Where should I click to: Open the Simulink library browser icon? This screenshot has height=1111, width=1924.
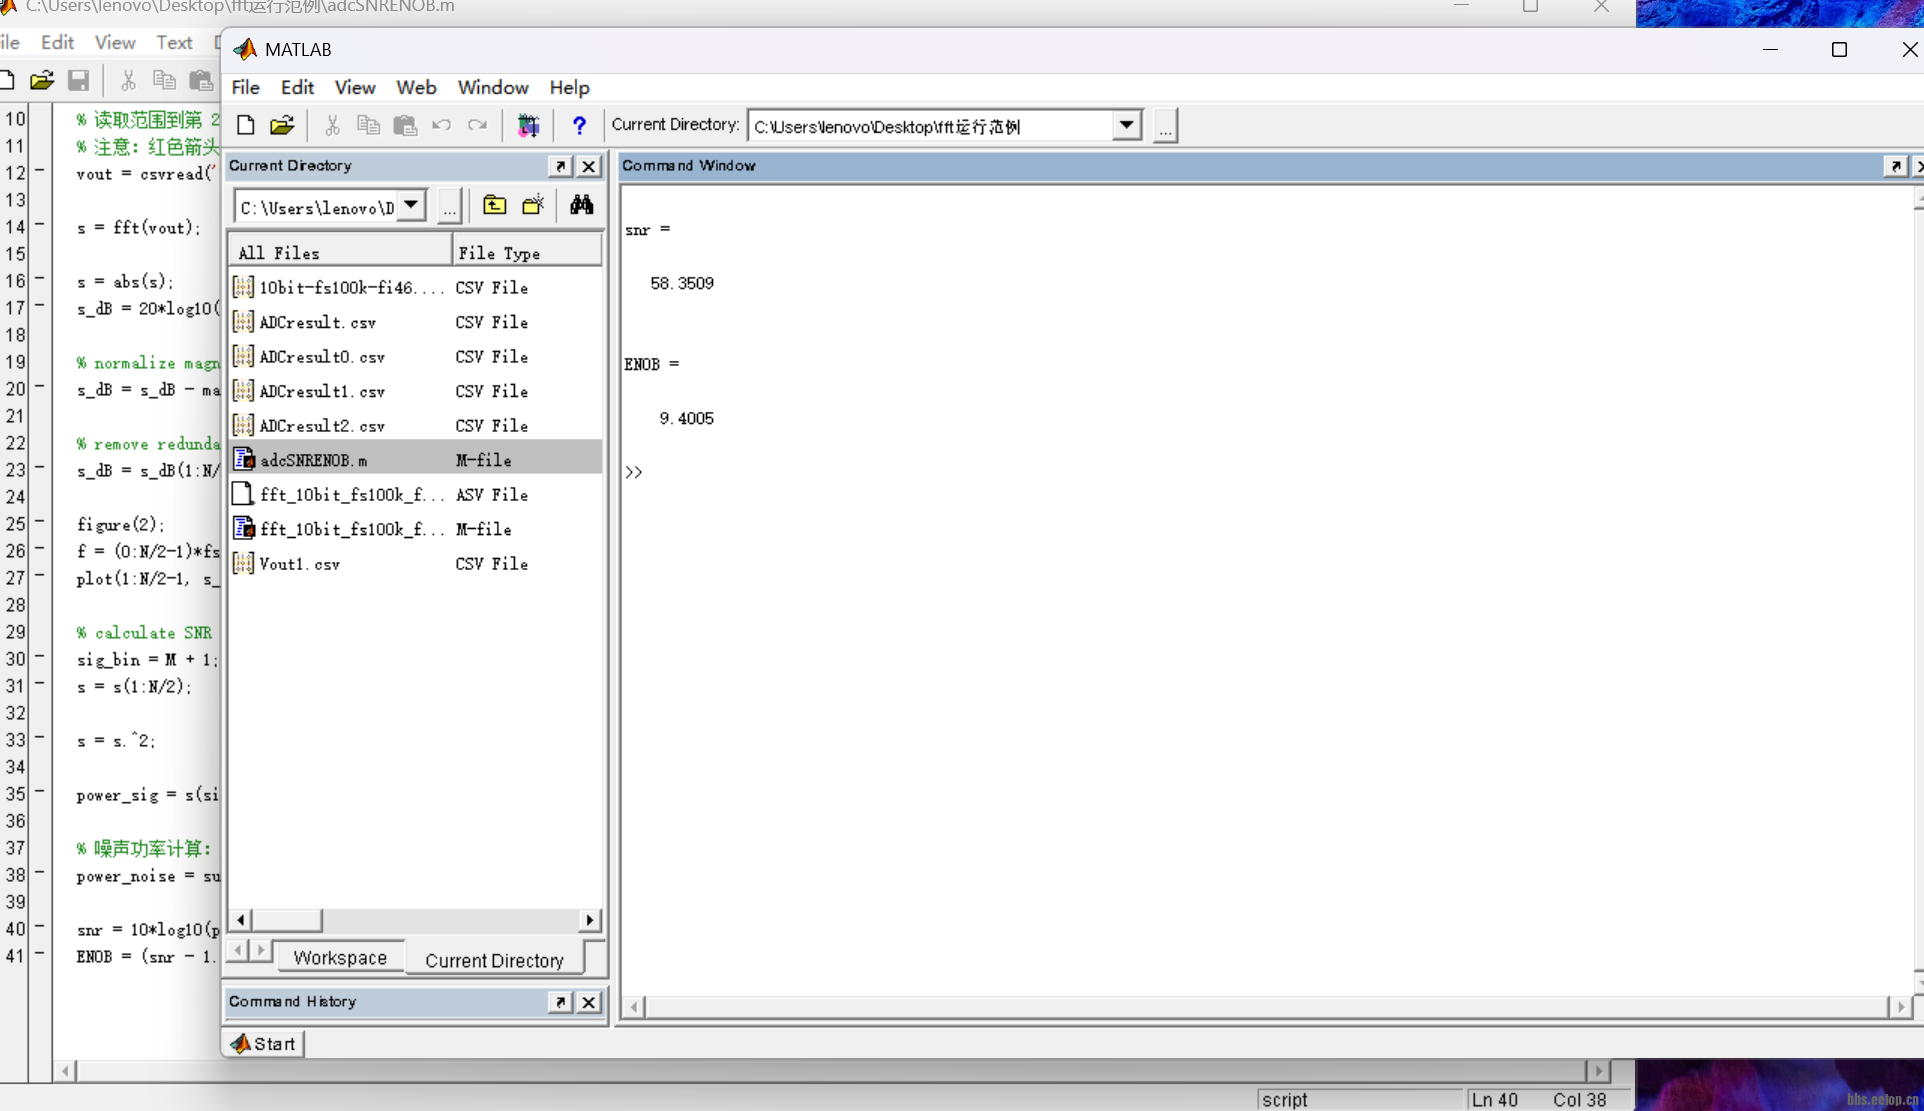(528, 125)
